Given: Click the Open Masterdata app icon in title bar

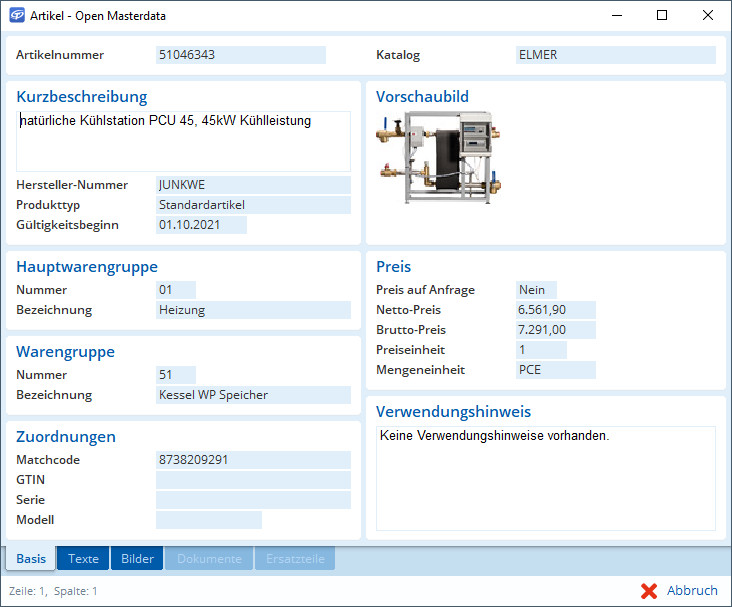Looking at the screenshot, I should pos(17,16).
